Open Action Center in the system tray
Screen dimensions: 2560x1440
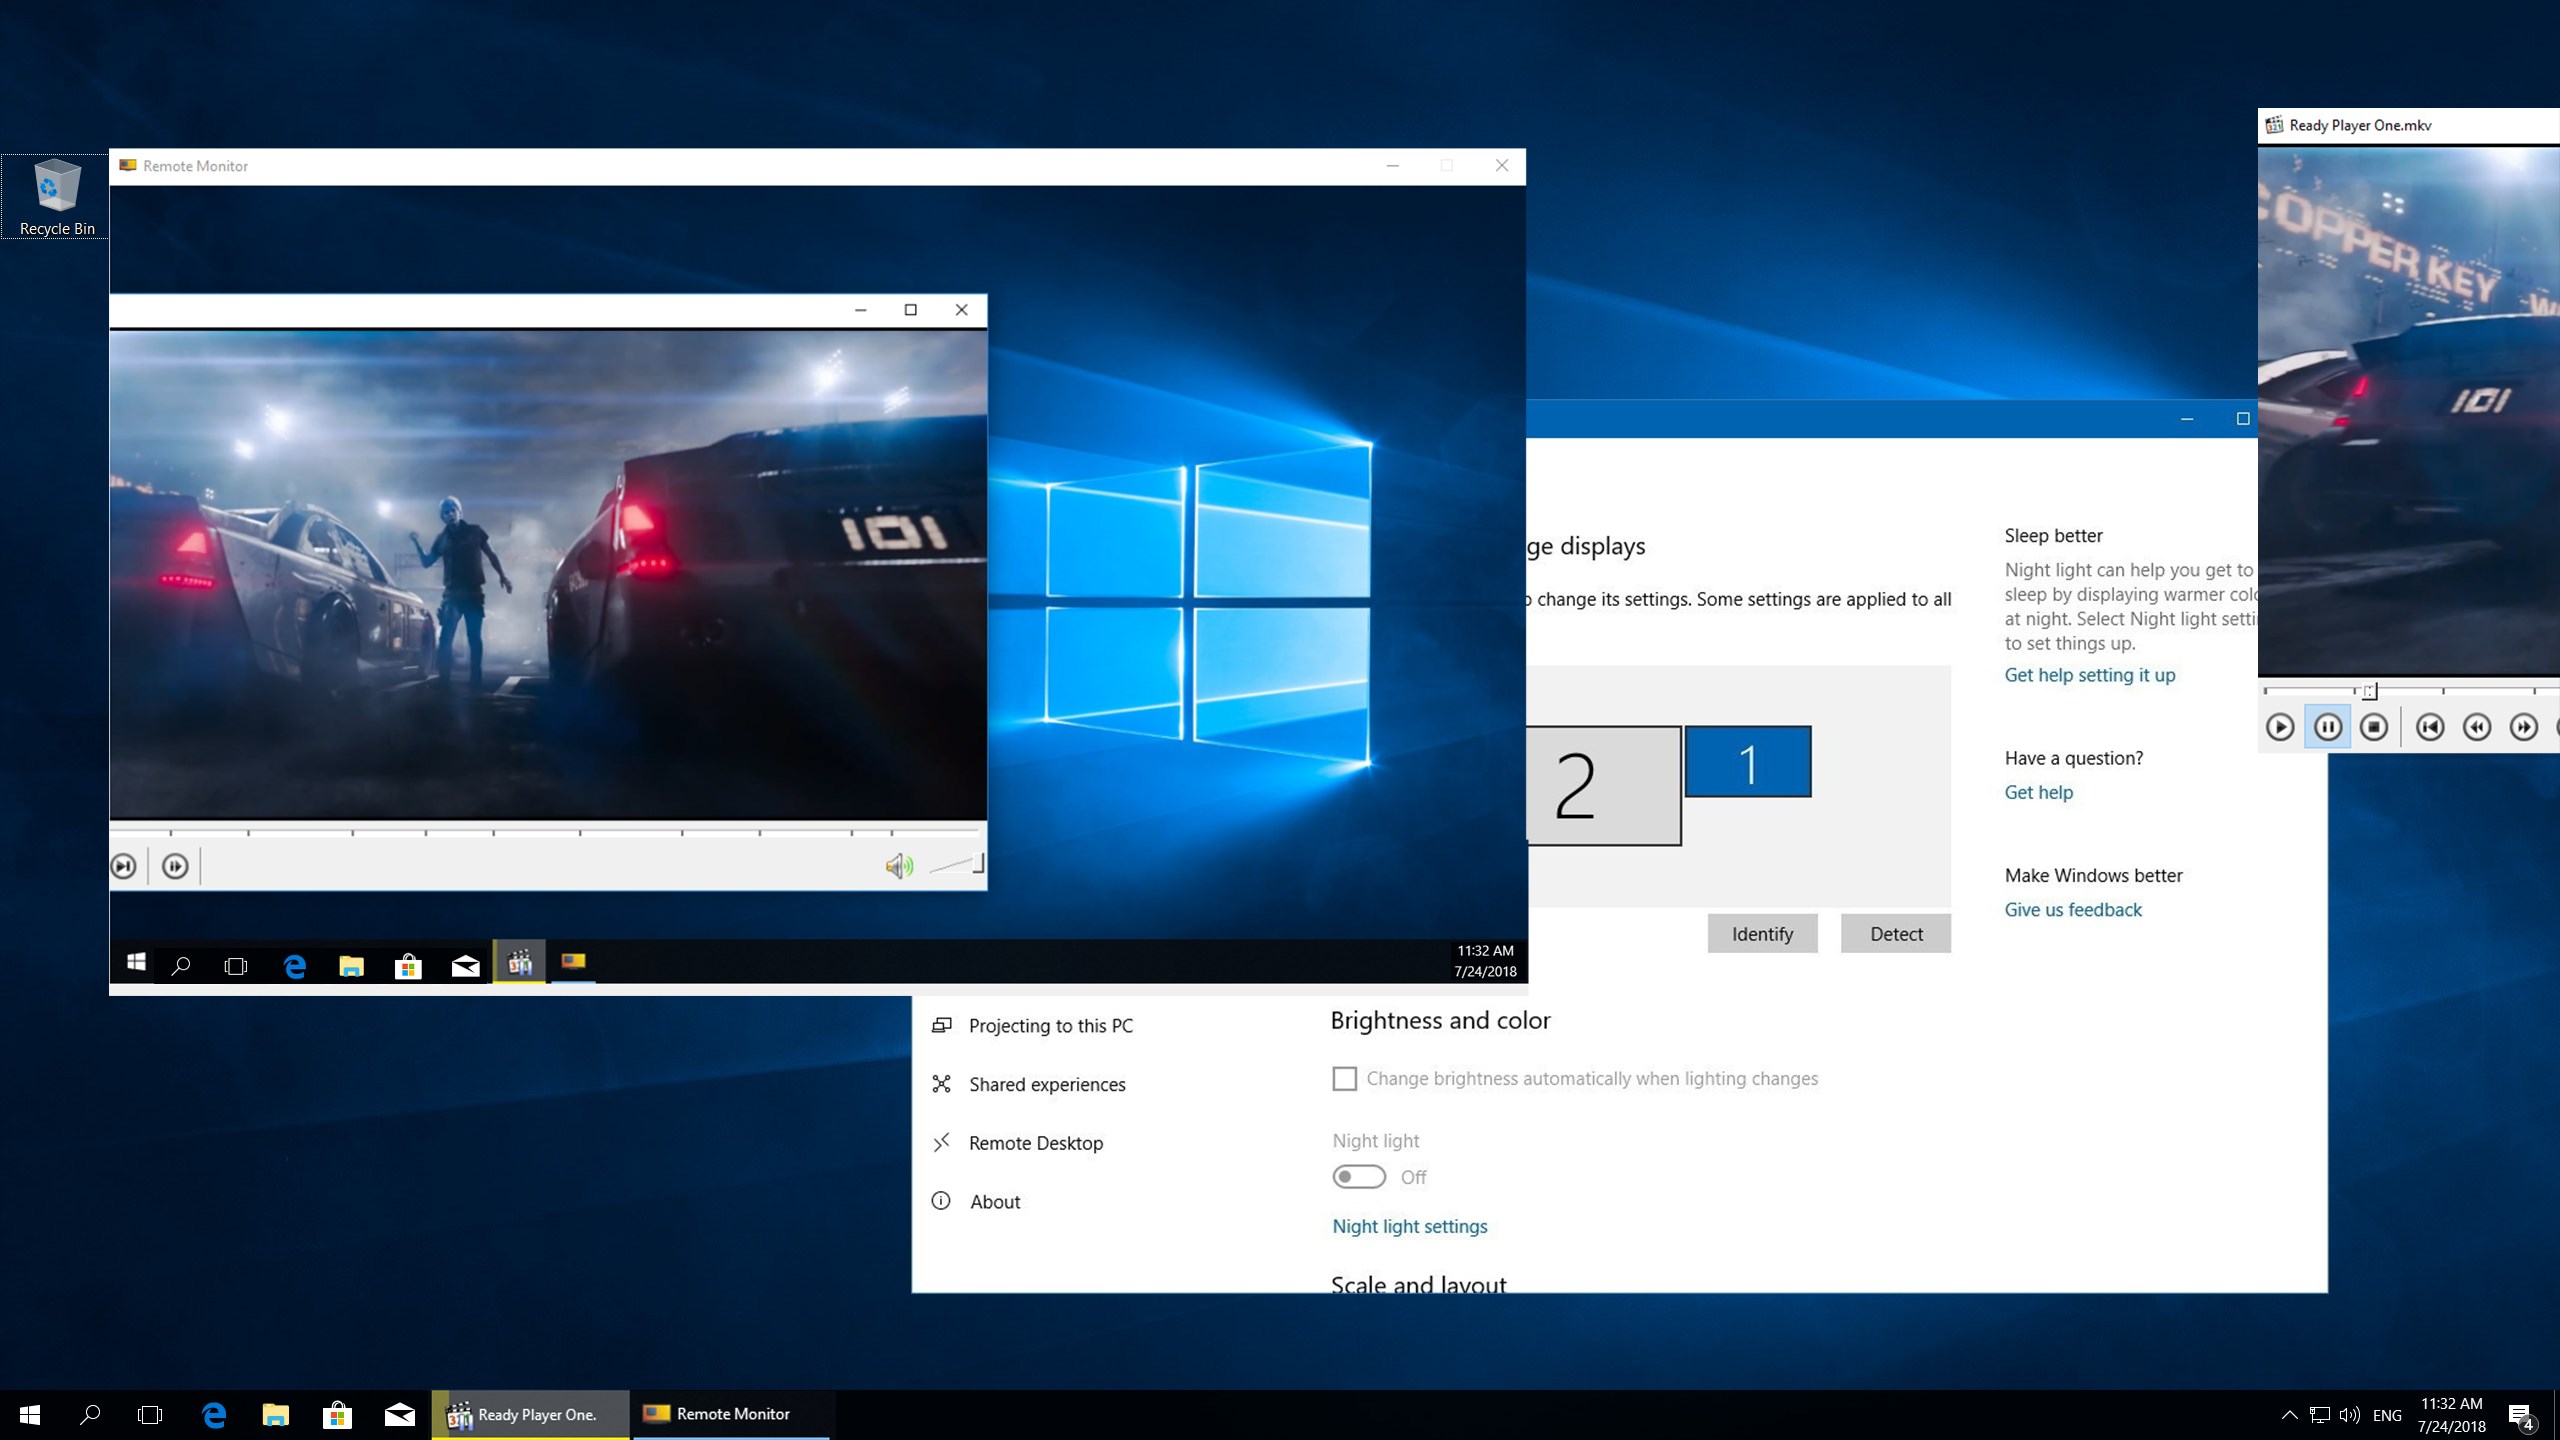2520,1414
